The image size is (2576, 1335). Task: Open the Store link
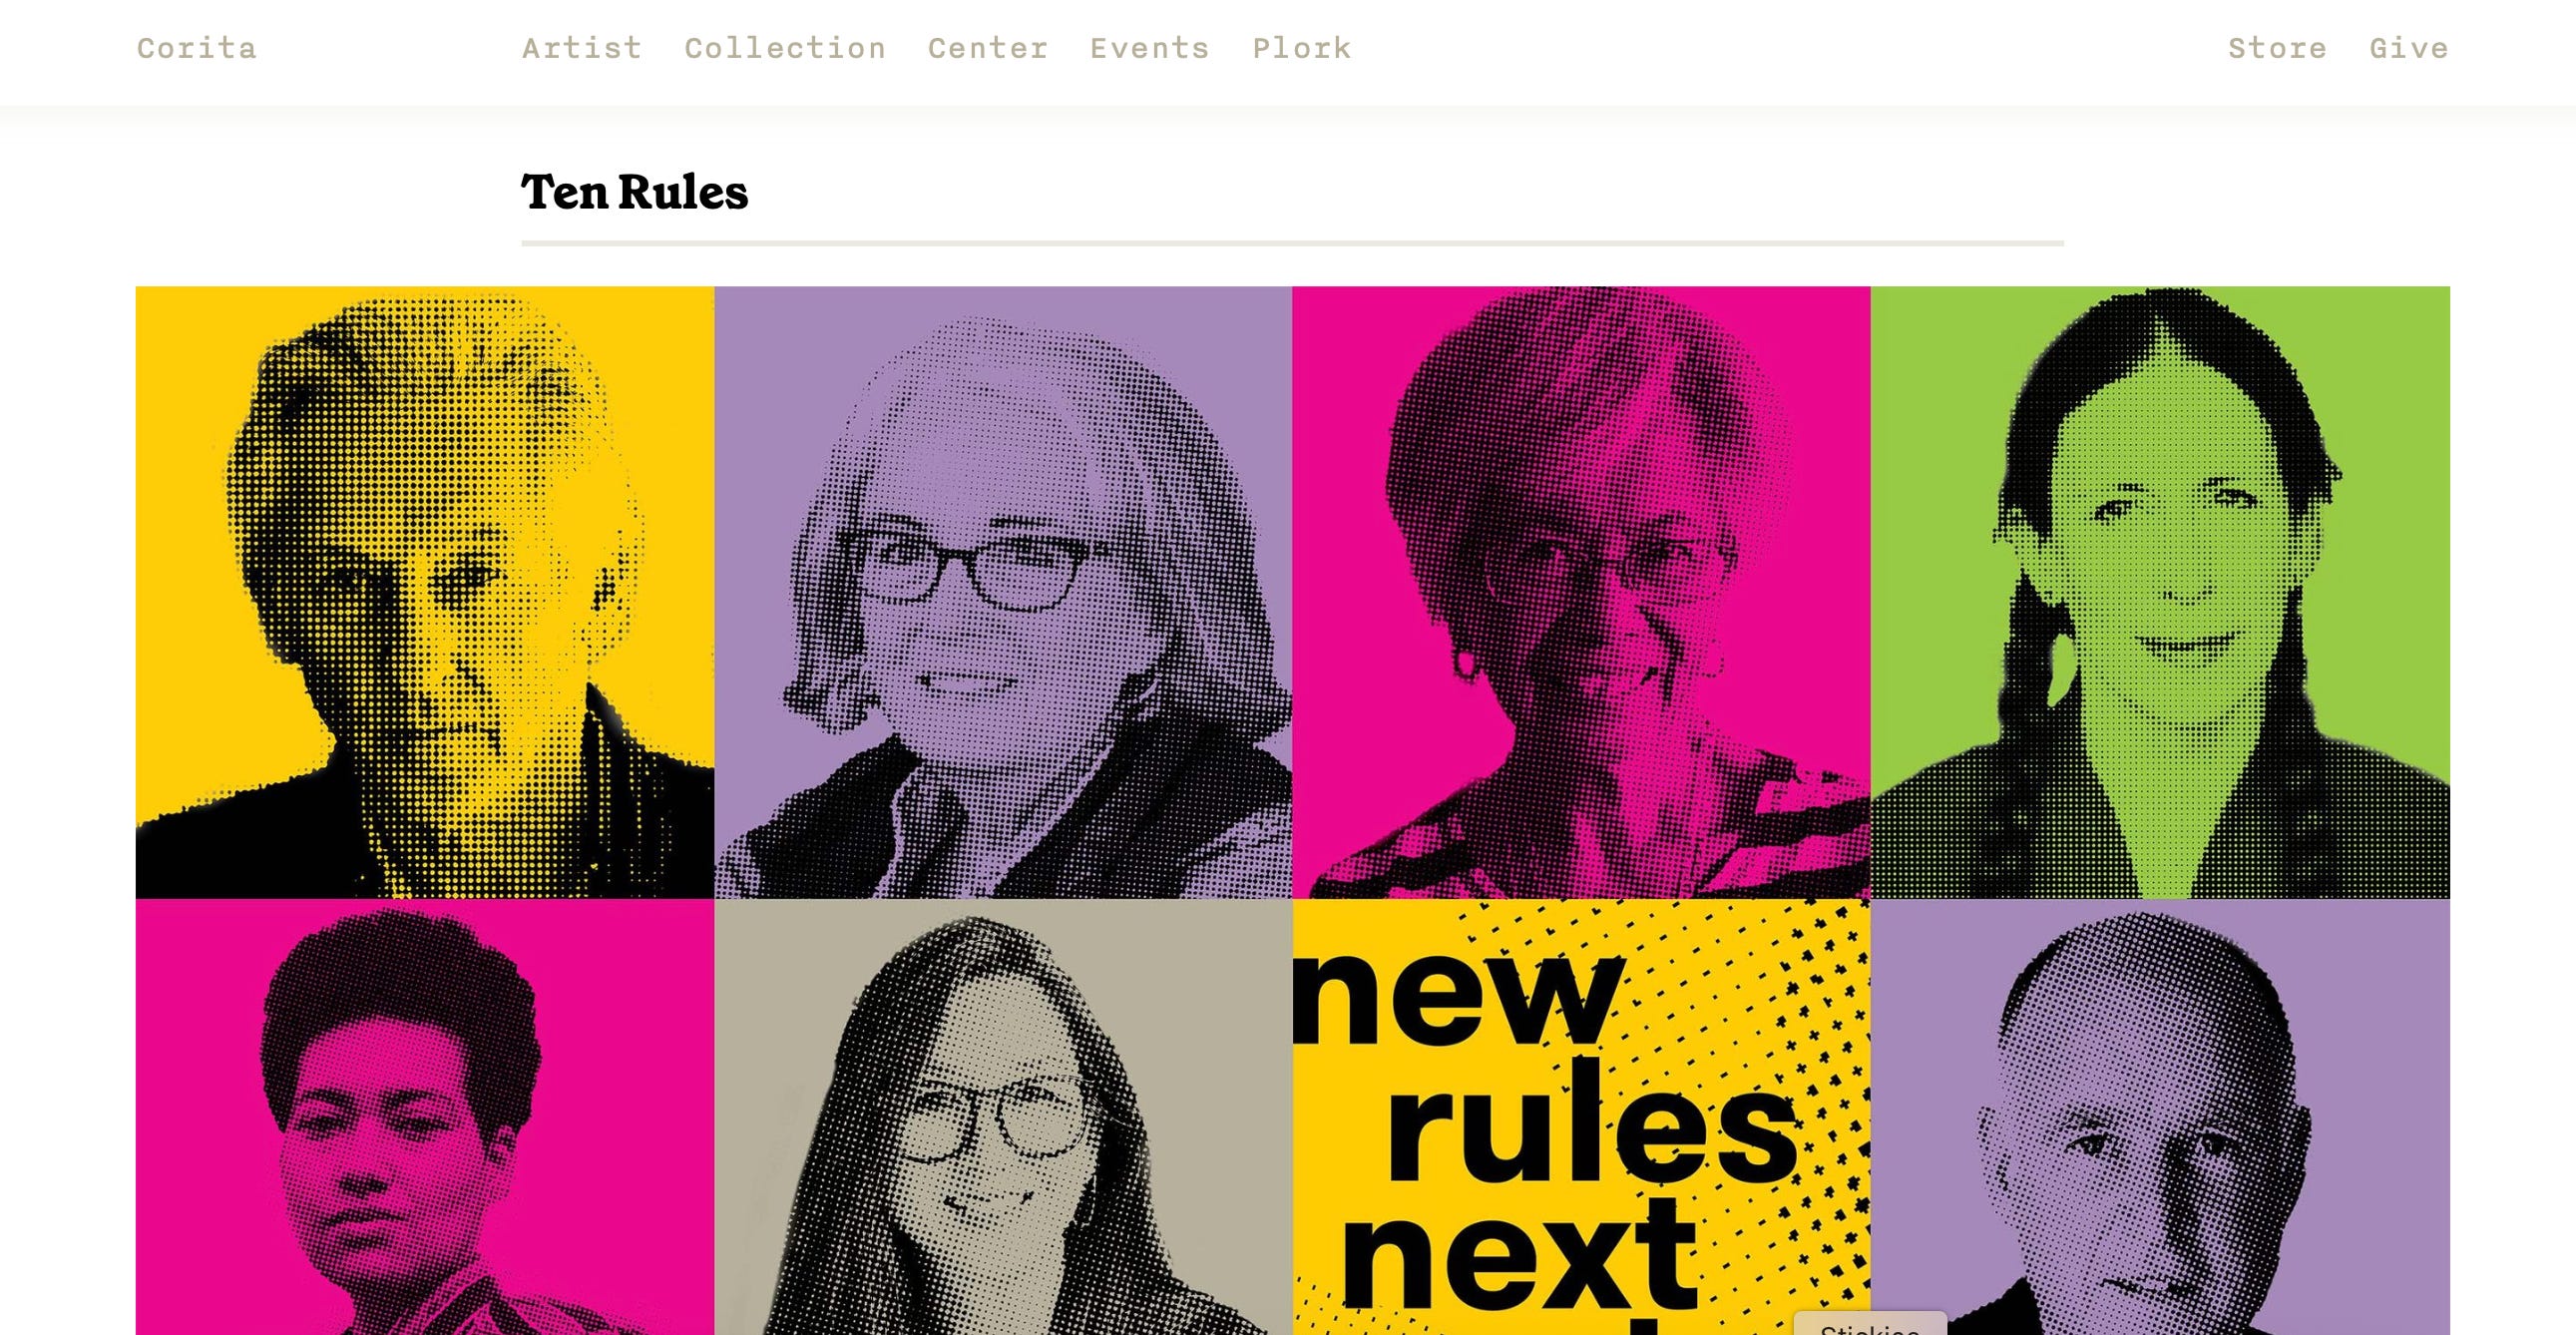coord(2277,48)
